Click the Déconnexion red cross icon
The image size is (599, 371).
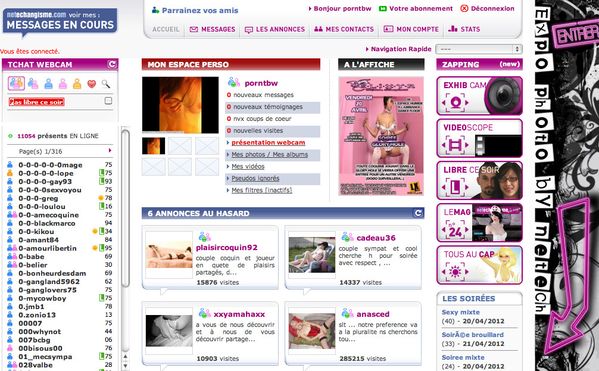[x=464, y=8]
